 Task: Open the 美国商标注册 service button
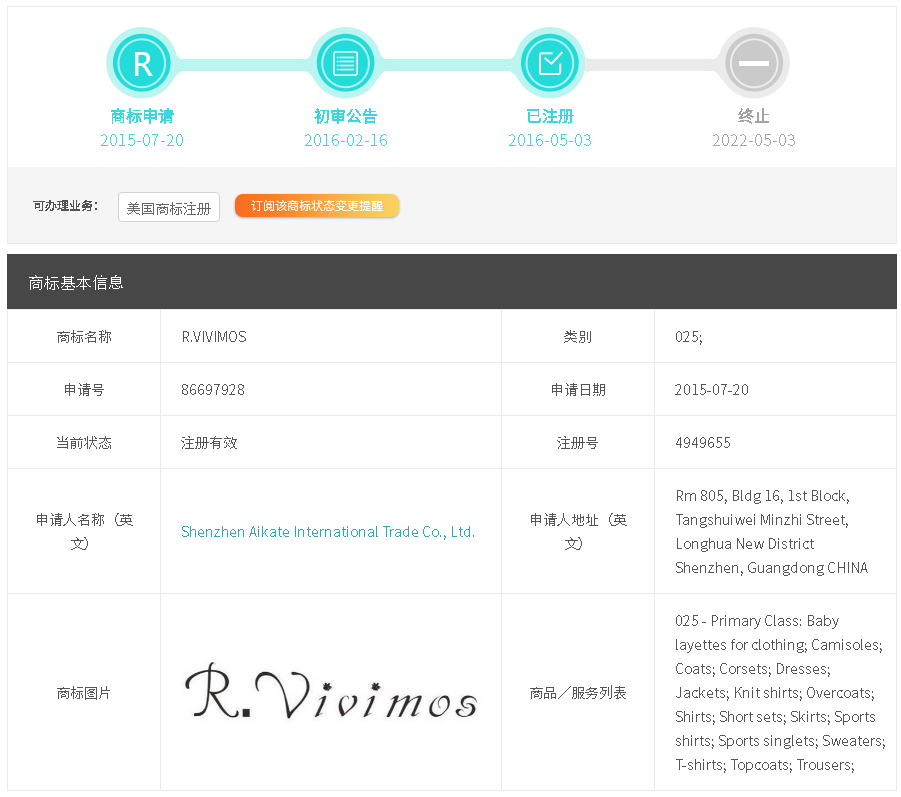[x=169, y=207]
